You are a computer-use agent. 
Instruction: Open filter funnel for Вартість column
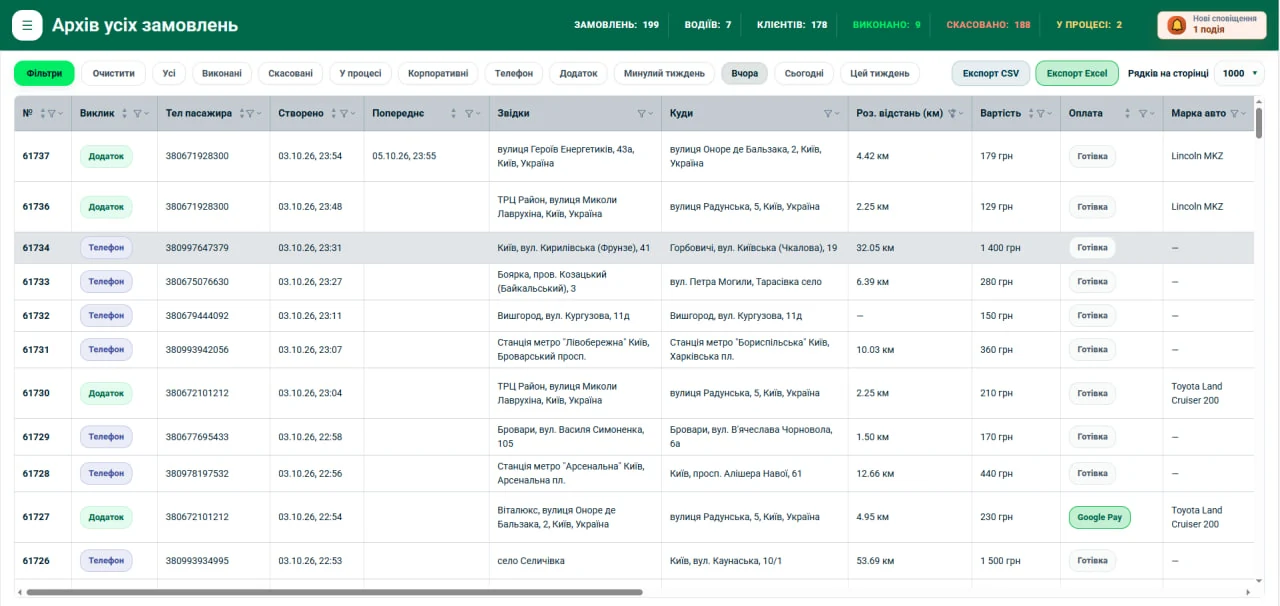[1041, 114]
